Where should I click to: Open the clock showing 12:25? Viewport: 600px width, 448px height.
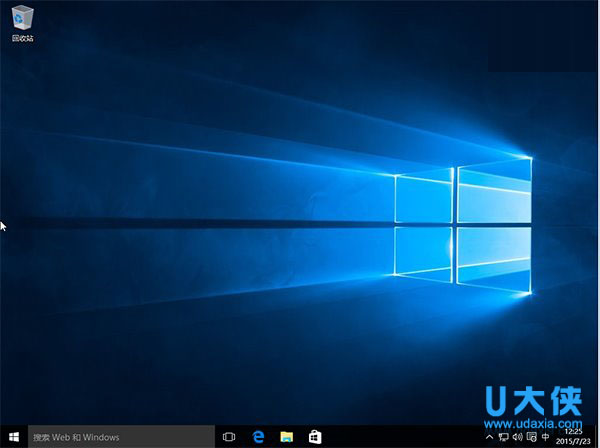coord(573,432)
